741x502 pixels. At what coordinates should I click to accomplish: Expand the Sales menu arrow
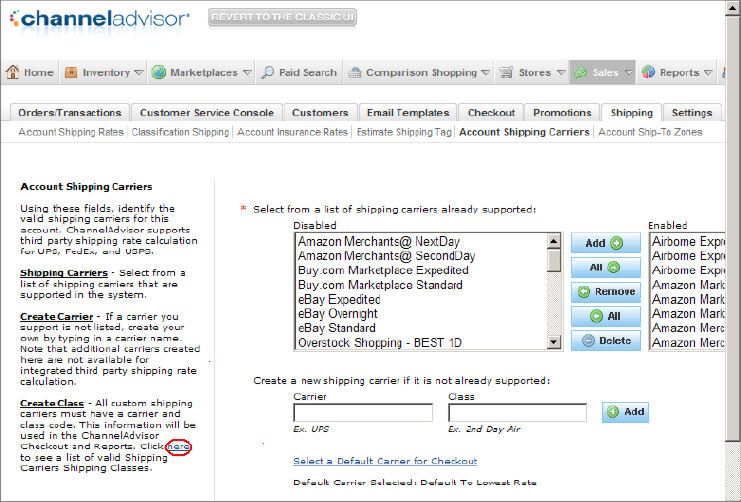[629, 73]
